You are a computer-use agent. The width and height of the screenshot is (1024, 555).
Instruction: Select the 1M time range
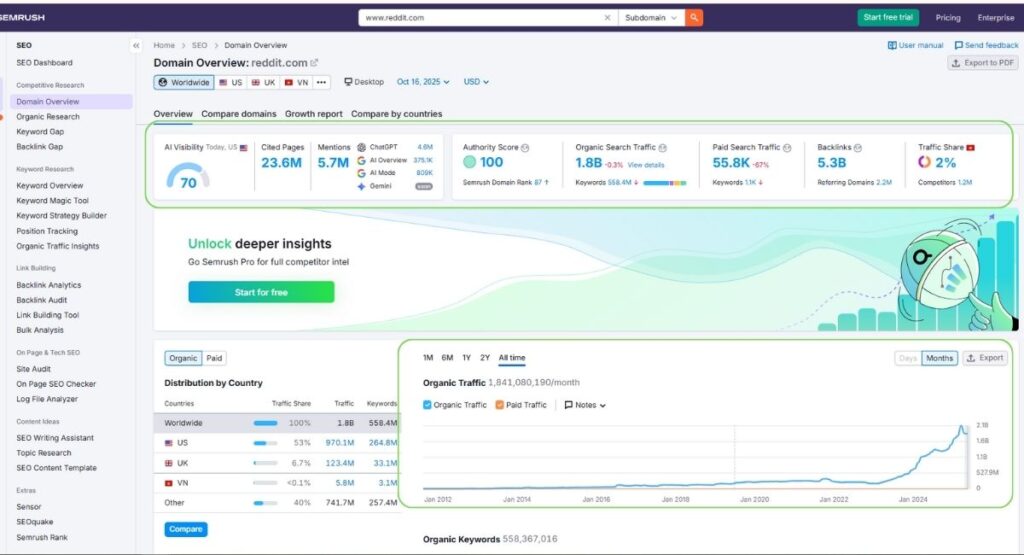tap(428, 358)
